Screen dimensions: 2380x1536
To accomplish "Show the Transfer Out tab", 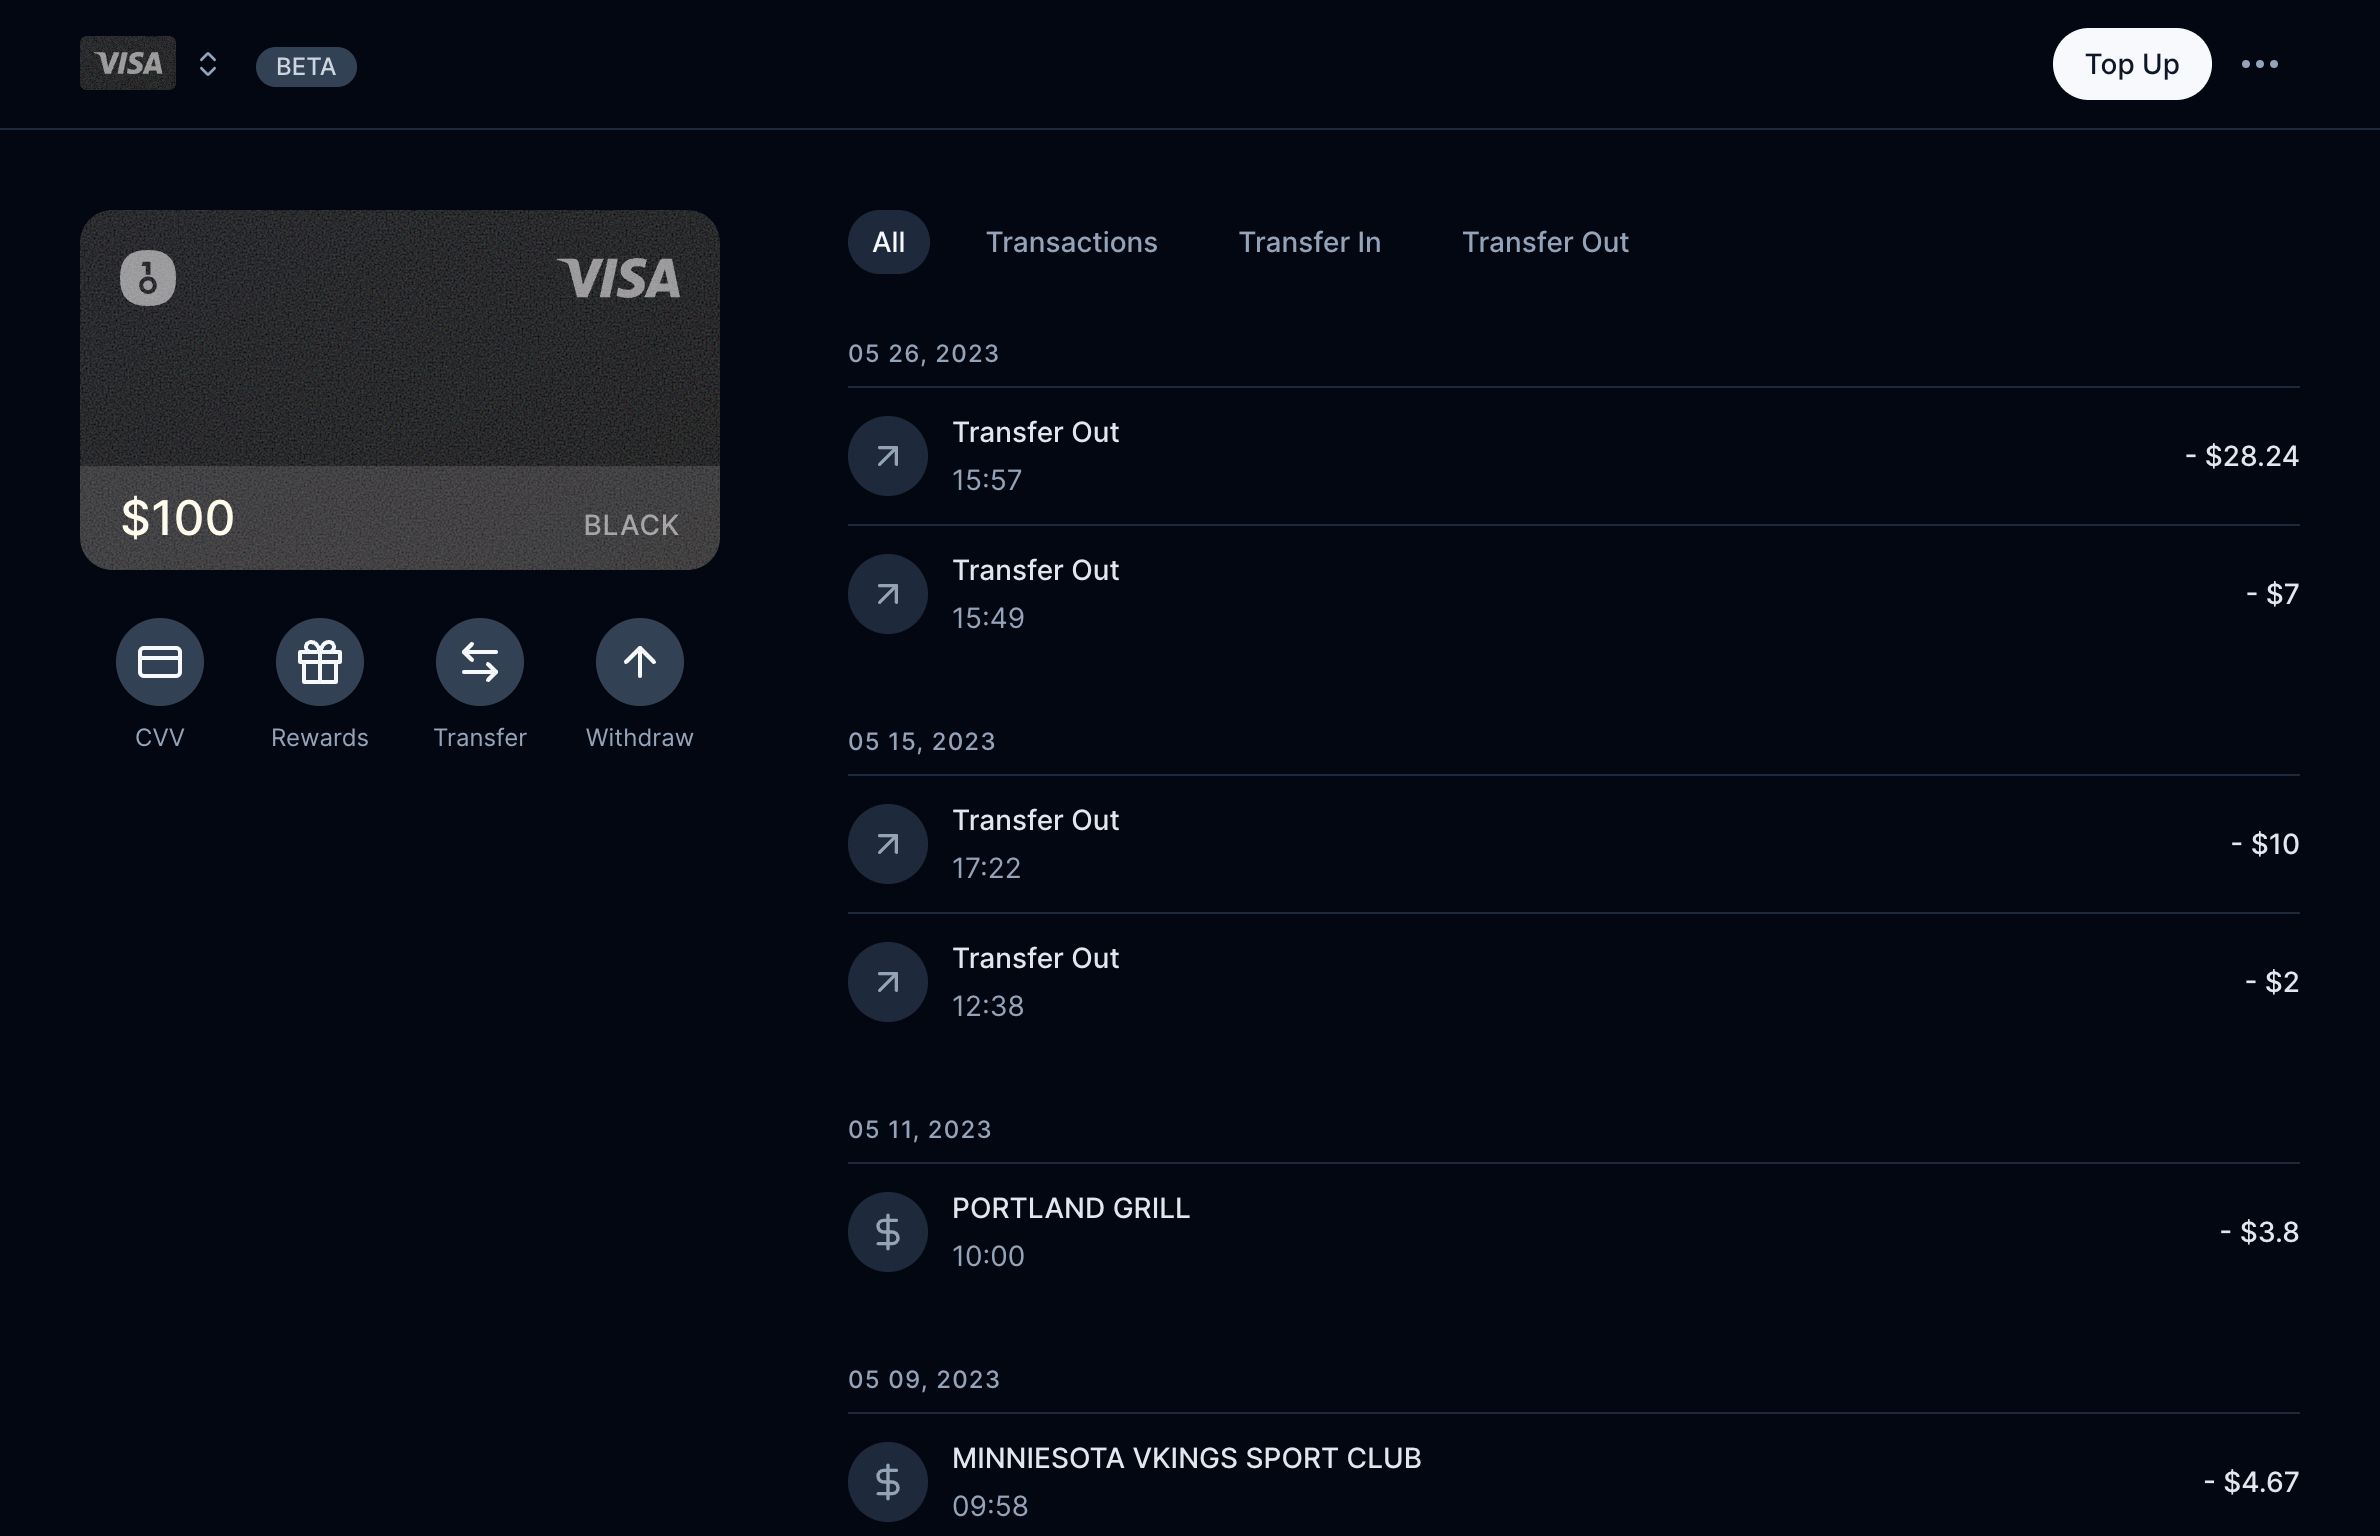I will tap(1545, 242).
